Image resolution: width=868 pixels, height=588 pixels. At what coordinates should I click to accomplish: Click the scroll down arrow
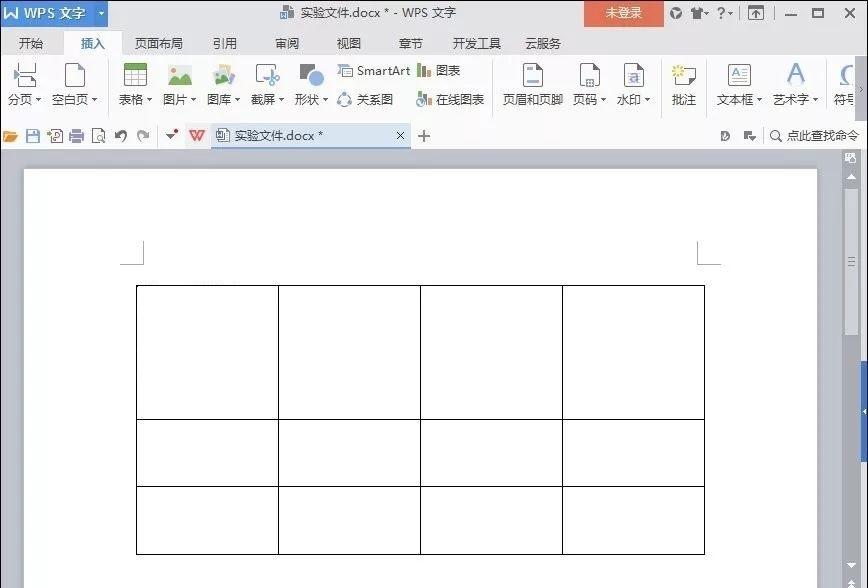851,565
